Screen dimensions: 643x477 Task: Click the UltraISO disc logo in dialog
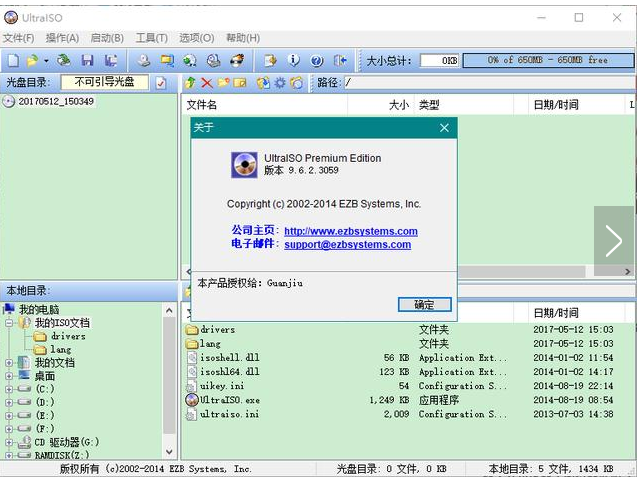pos(244,164)
